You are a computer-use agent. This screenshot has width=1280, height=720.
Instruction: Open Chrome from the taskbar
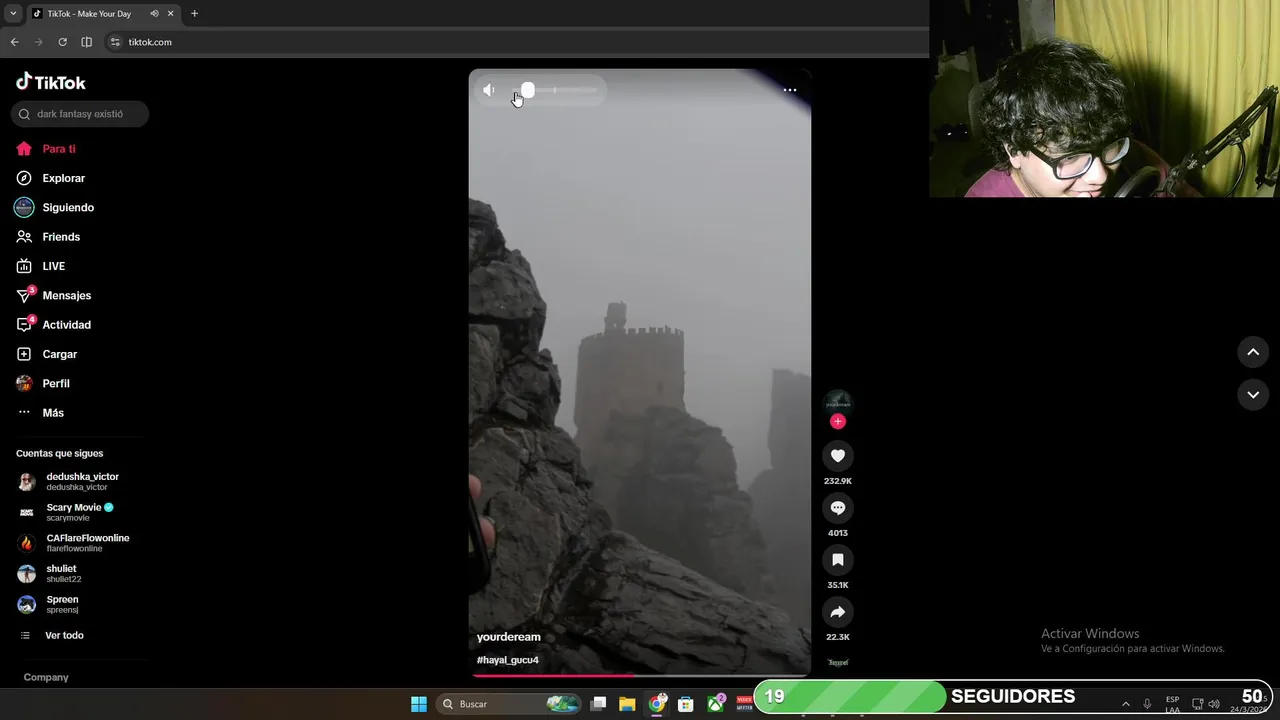(657, 704)
